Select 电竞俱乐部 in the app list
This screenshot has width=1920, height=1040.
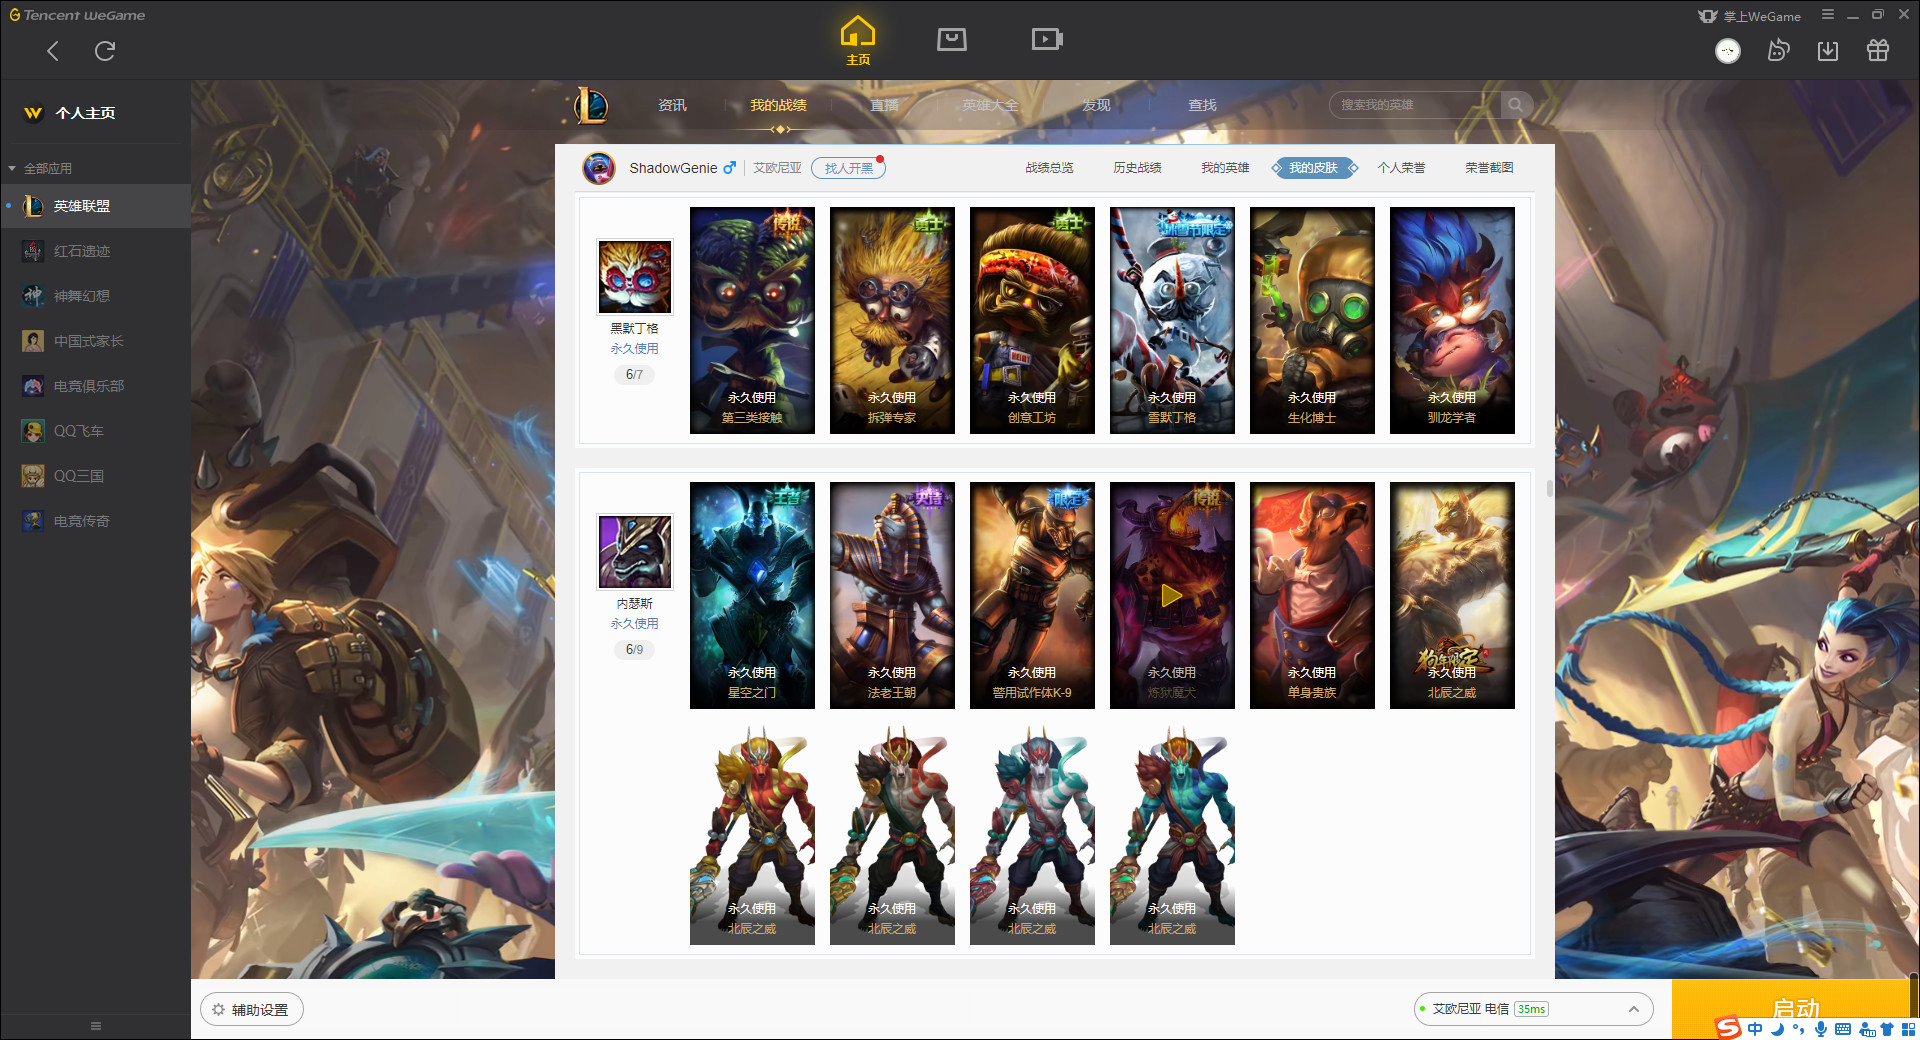click(95, 386)
